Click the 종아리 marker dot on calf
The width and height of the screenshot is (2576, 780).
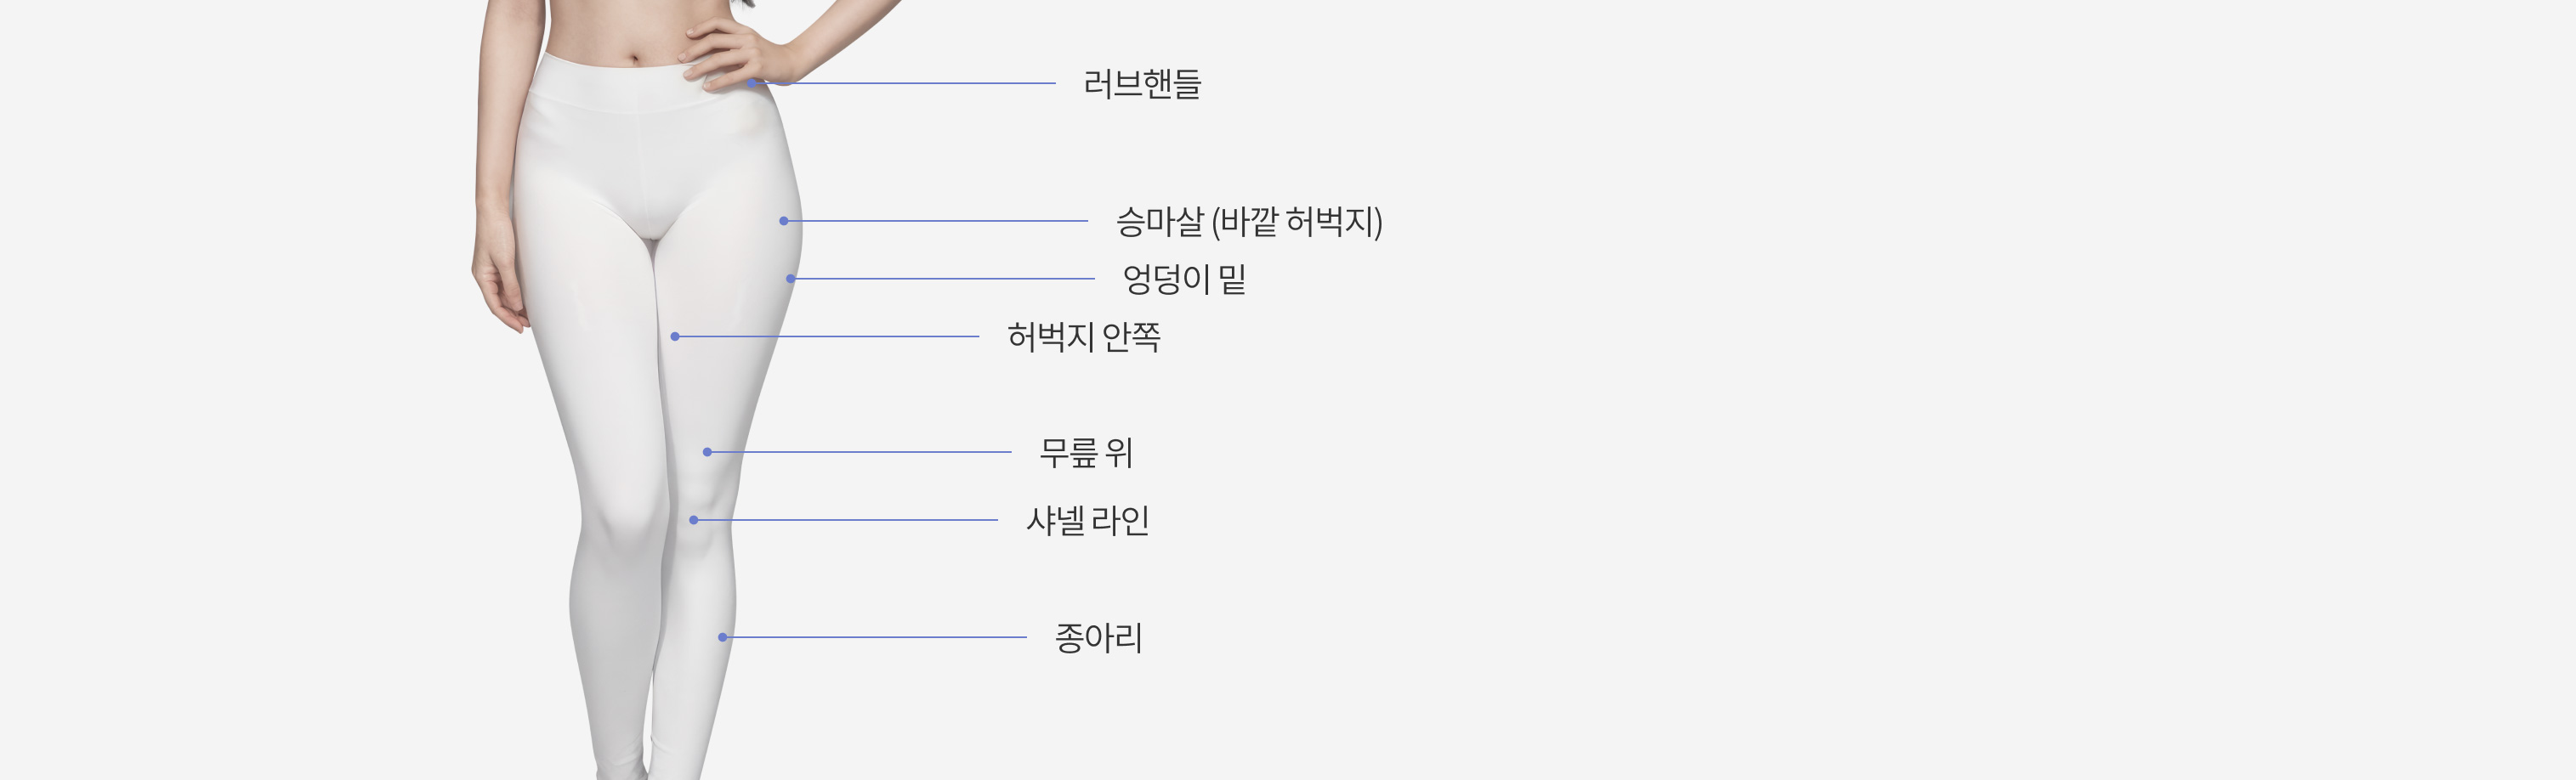(723, 637)
